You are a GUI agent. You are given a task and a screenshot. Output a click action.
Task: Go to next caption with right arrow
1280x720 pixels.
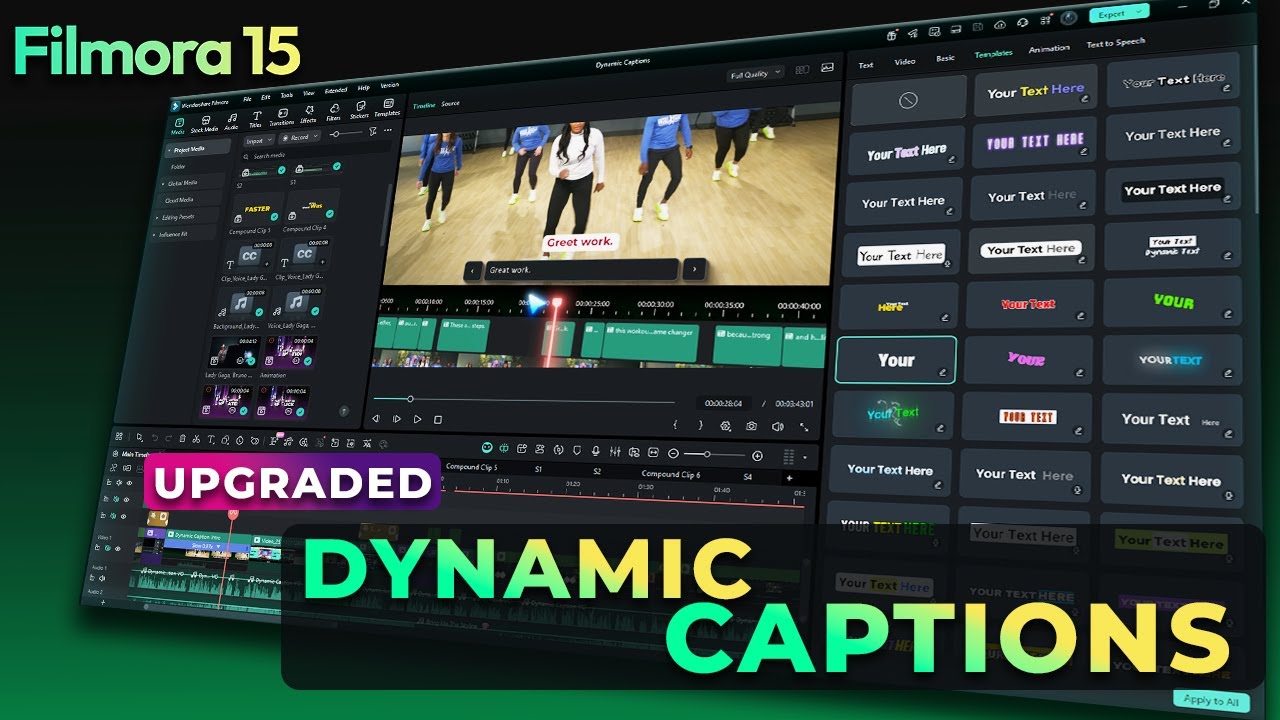pos(693,269)
